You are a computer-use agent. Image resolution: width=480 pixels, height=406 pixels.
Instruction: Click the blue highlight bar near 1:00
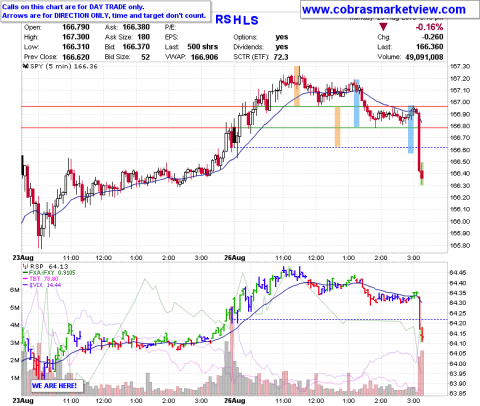357,103
